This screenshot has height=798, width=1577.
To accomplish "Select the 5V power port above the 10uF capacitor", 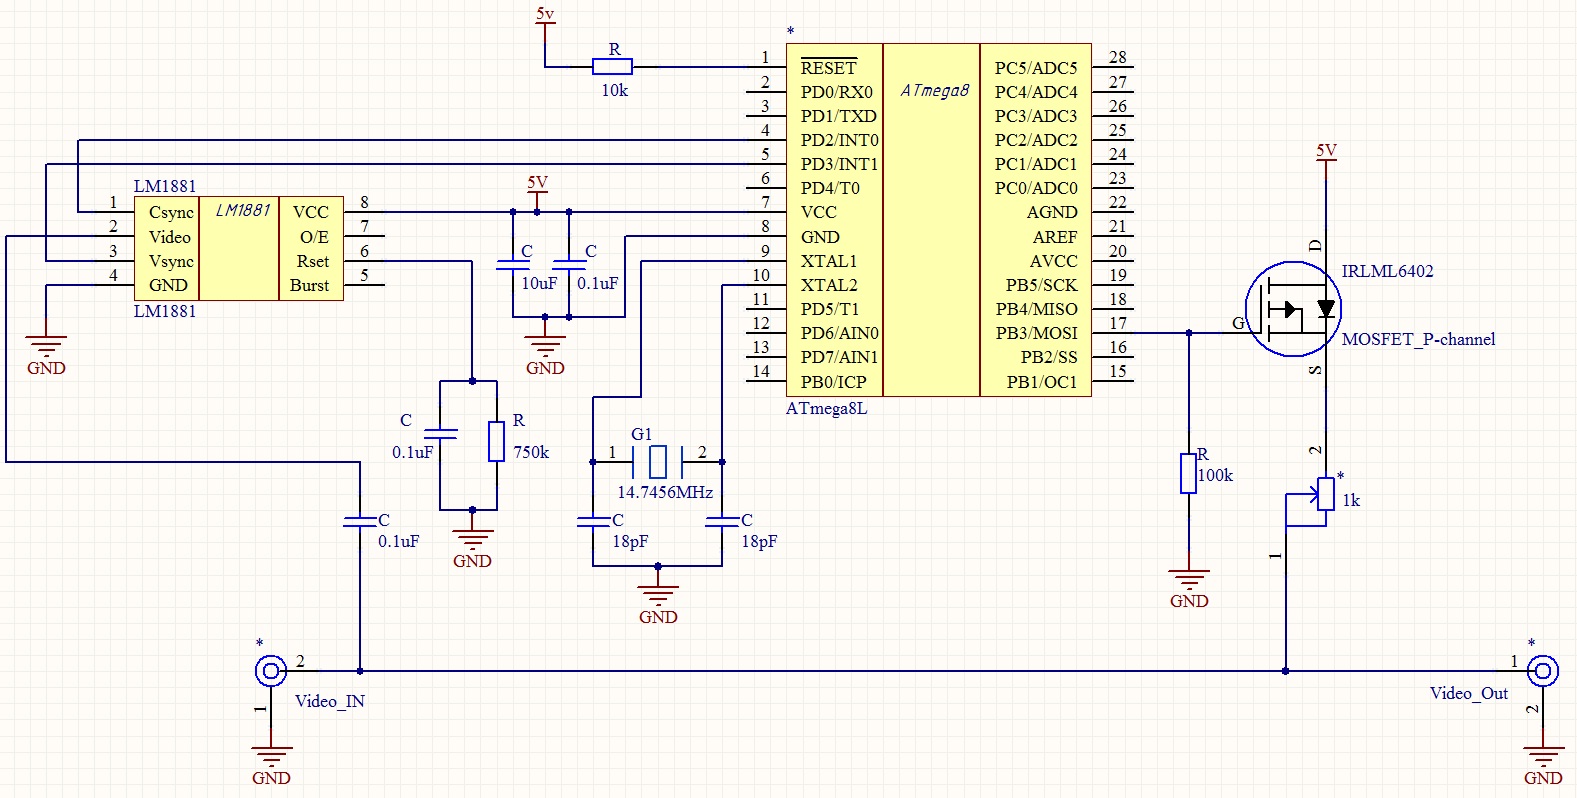I will [x=537, y=192].
